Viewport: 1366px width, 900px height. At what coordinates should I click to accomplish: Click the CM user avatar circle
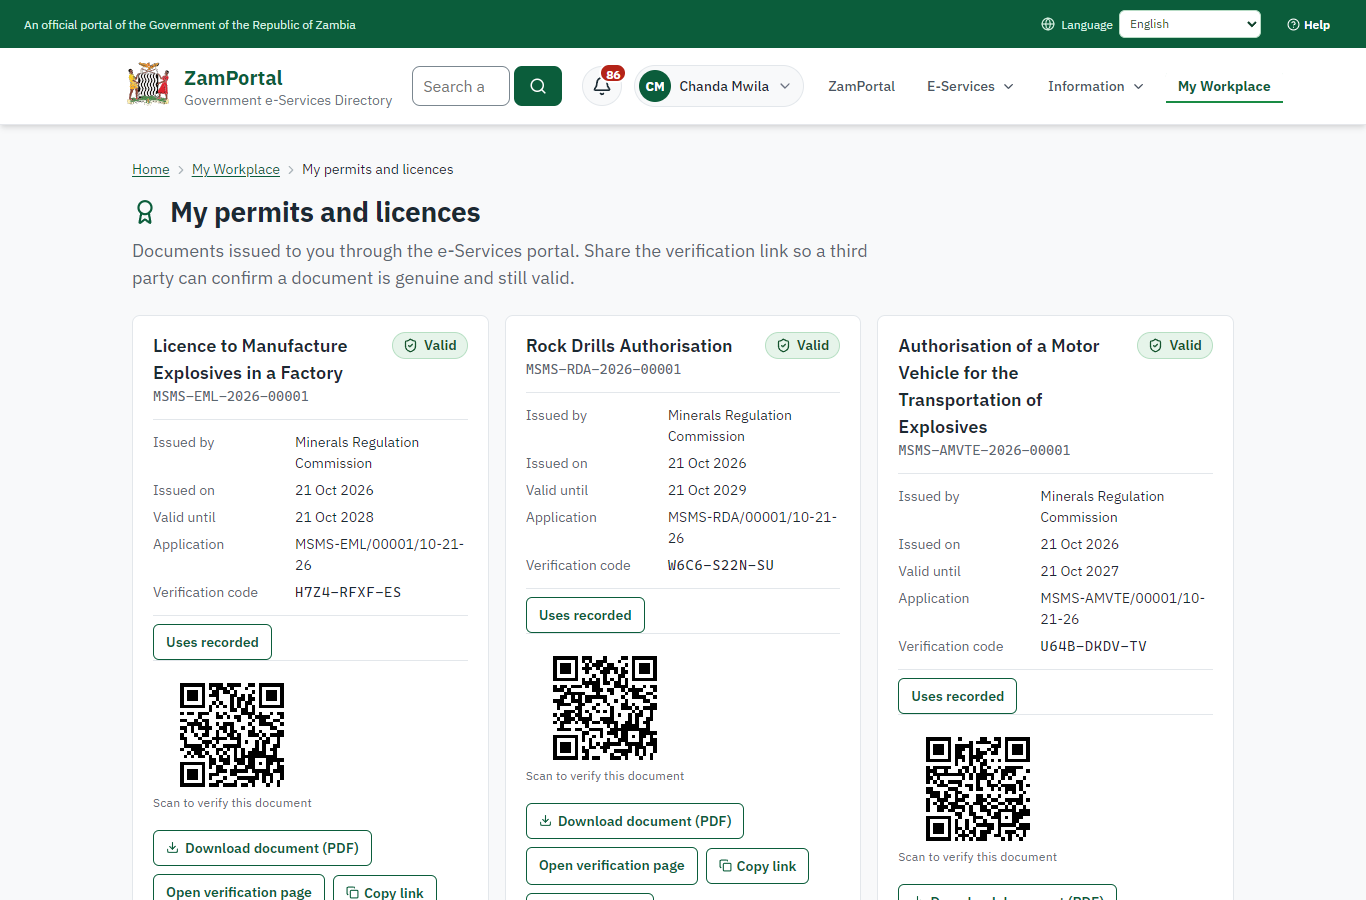coord(655,86)
